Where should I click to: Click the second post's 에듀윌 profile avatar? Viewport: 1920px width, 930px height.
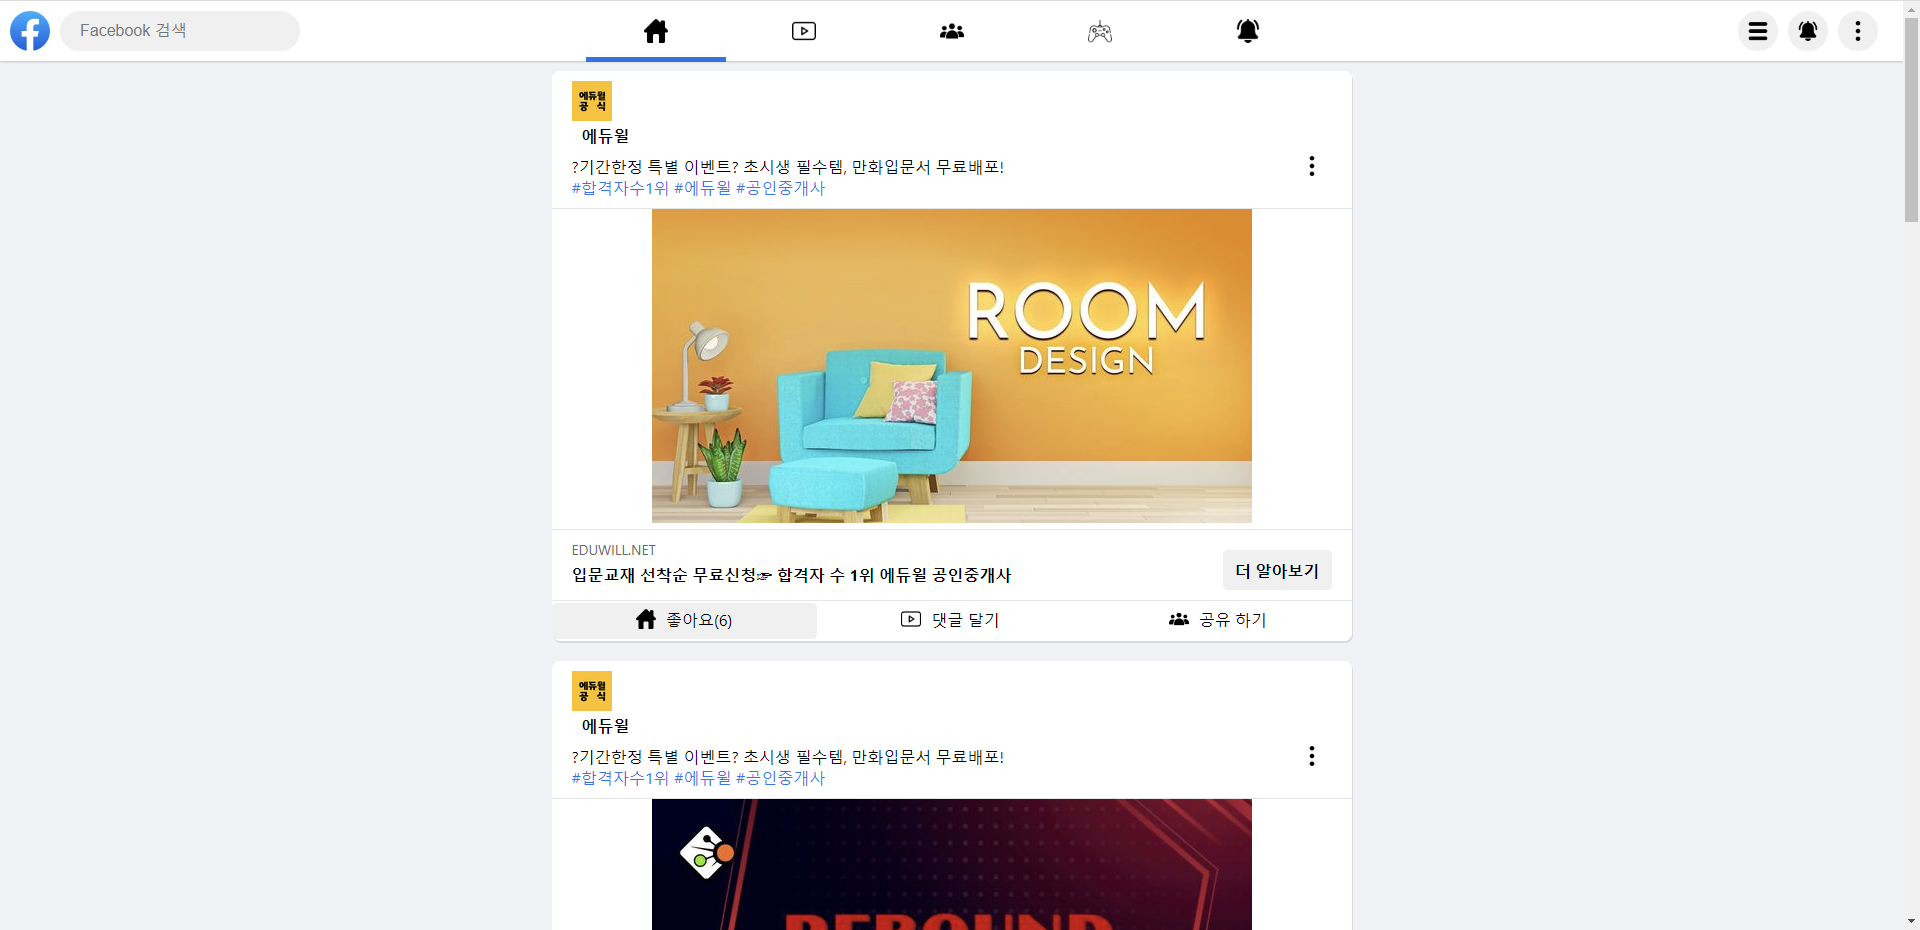pyautogui.click(x=592, y=691)
